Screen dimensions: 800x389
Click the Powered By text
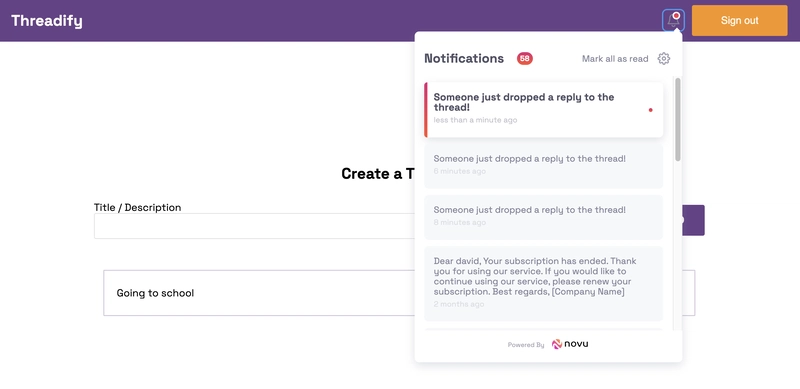(x=526, y=345)
